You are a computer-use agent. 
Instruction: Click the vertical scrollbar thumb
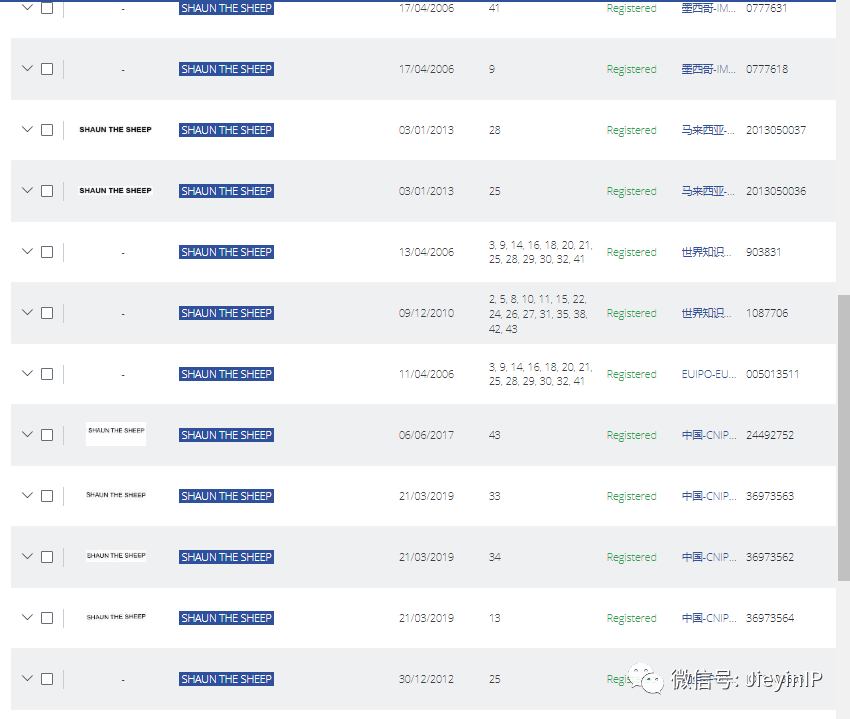[843, 438]
